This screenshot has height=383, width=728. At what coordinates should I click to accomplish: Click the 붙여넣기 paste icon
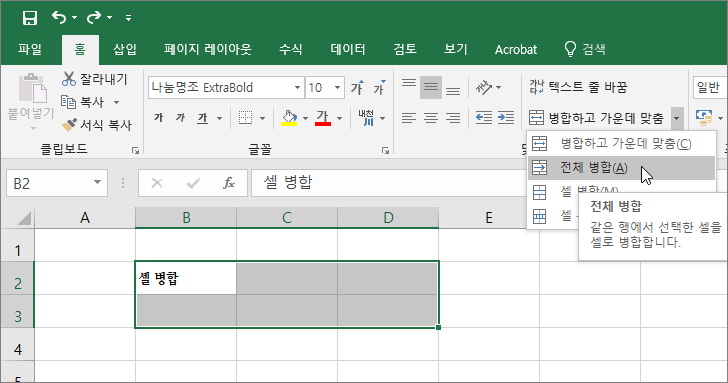click(32, 88)
